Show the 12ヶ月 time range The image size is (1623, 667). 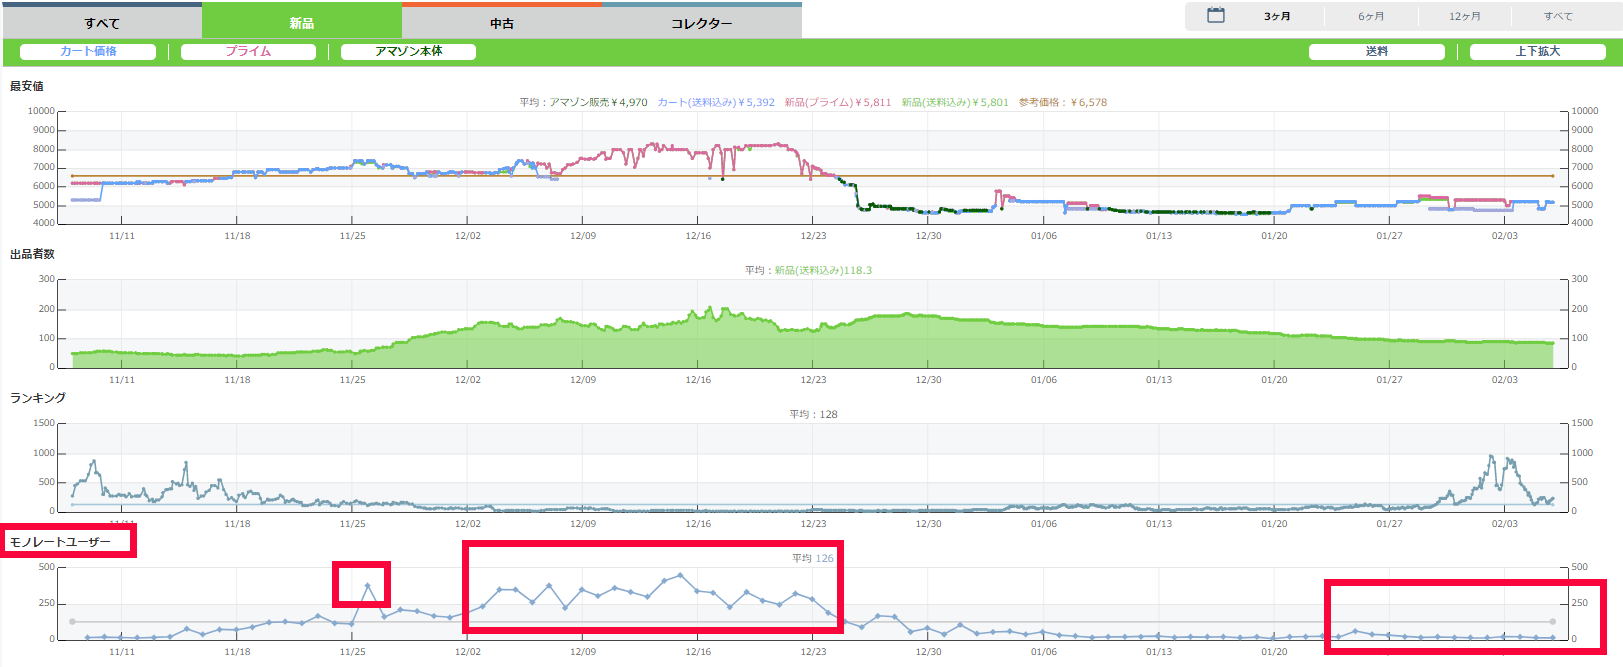point(1464,16)
